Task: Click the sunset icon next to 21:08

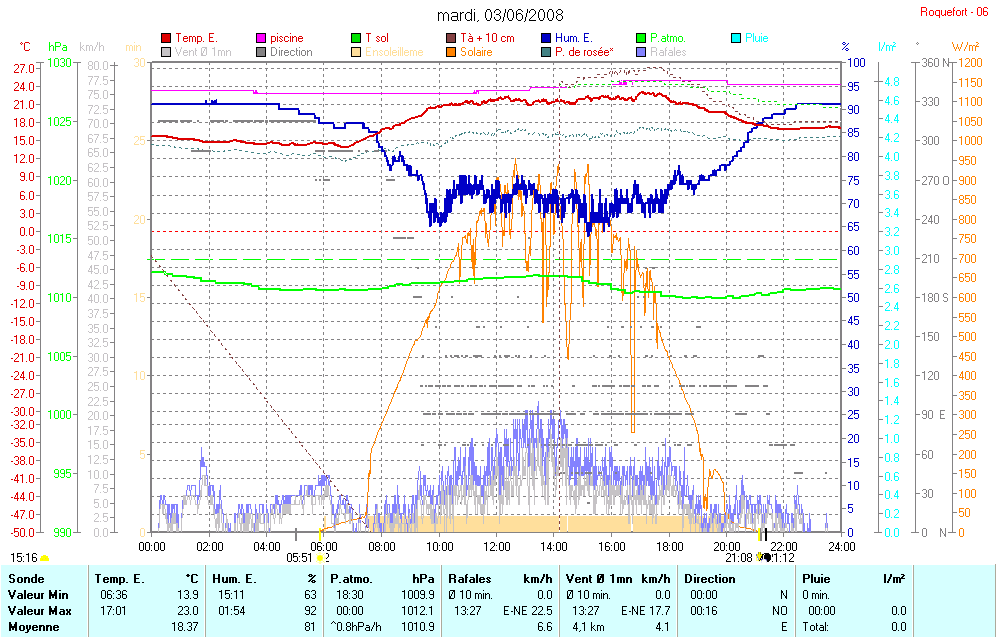Action: pos(759,558)
